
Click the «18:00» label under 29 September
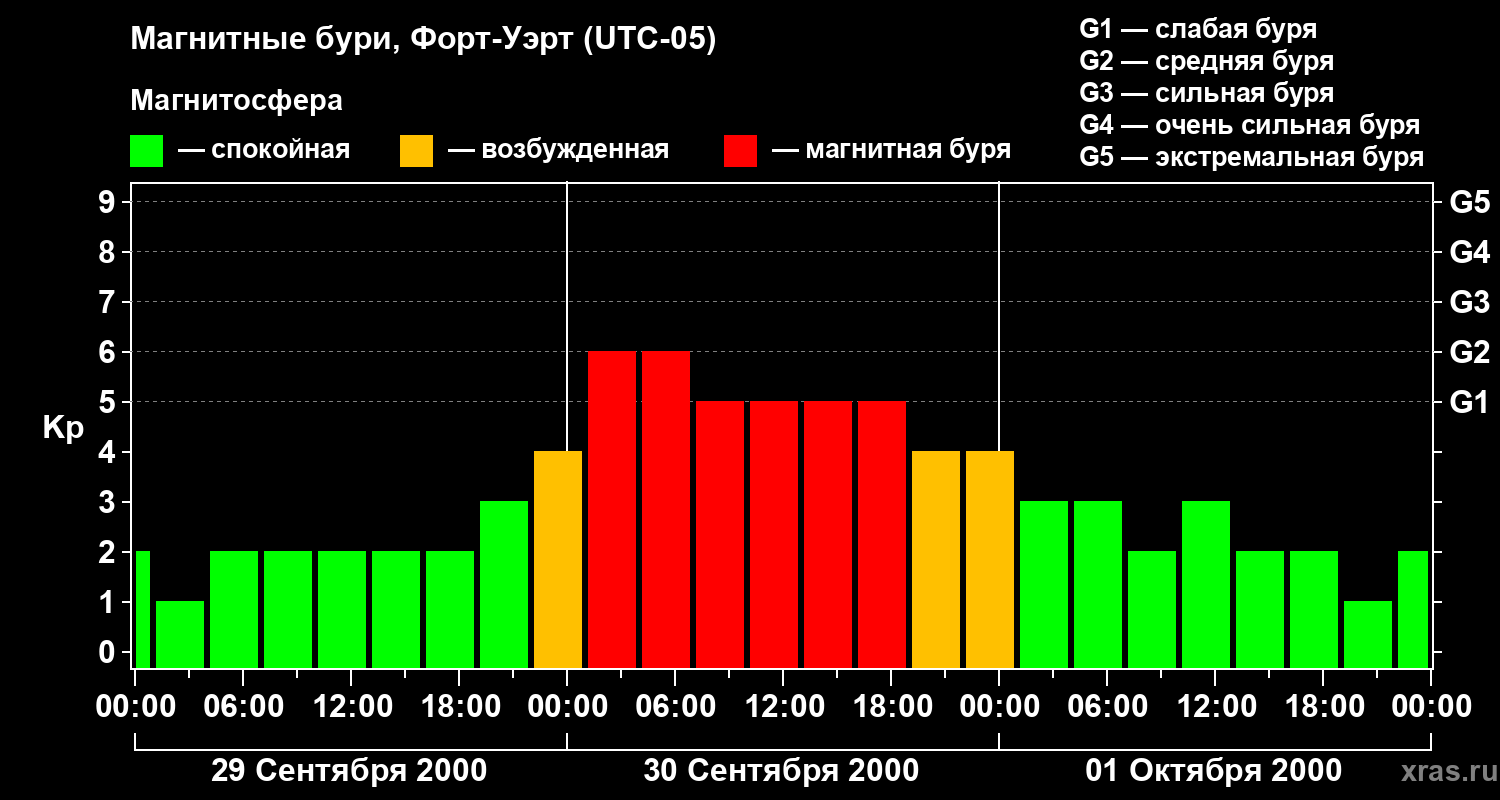(x=459, y=707)
